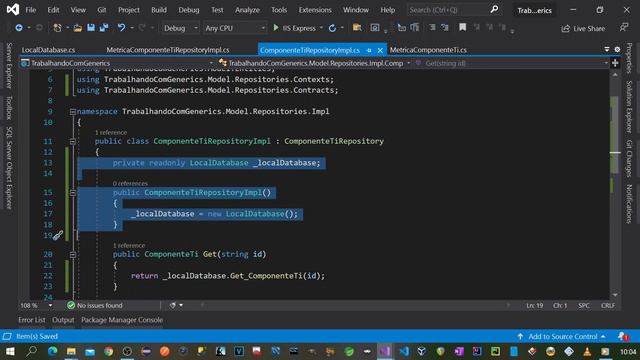
Task: Click the screwdriver quick actions icon on line 19
Action: [58, 235]
